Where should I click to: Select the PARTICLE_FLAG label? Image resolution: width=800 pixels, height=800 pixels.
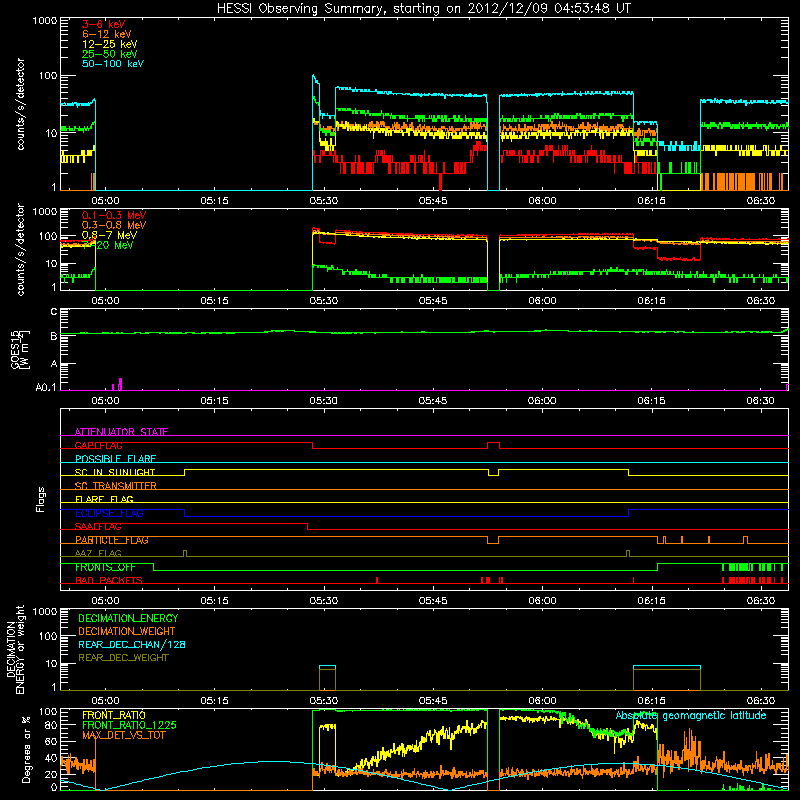point(112,540)
